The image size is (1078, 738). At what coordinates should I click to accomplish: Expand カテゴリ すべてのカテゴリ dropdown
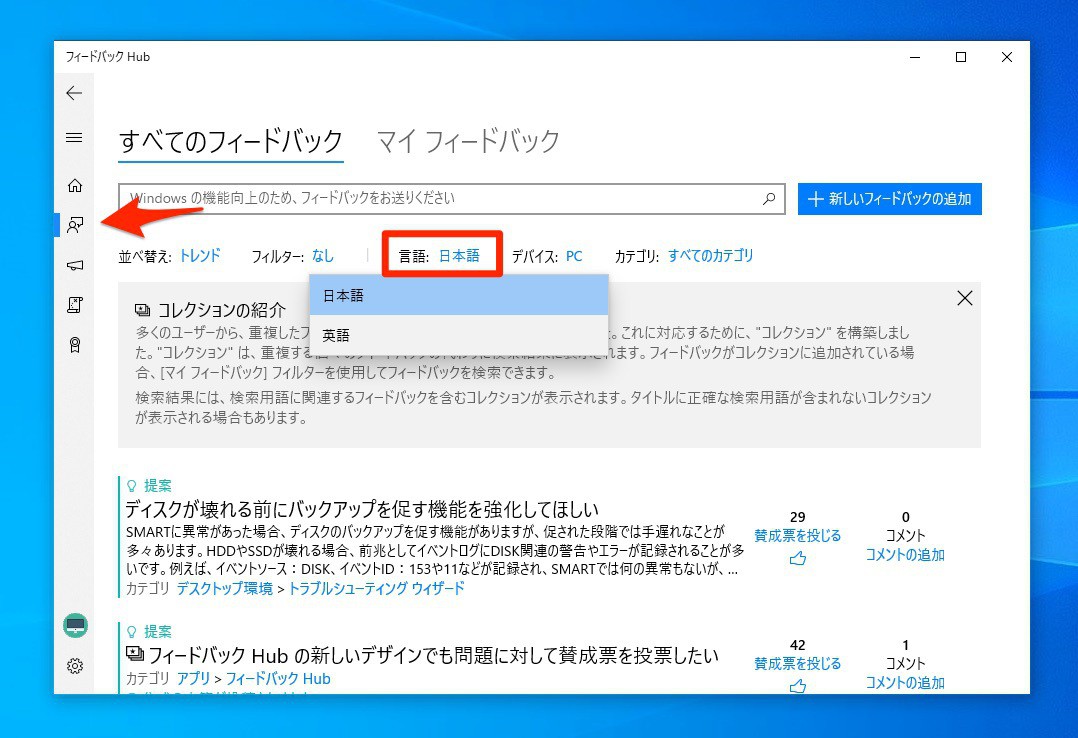(x=710, y=256)
